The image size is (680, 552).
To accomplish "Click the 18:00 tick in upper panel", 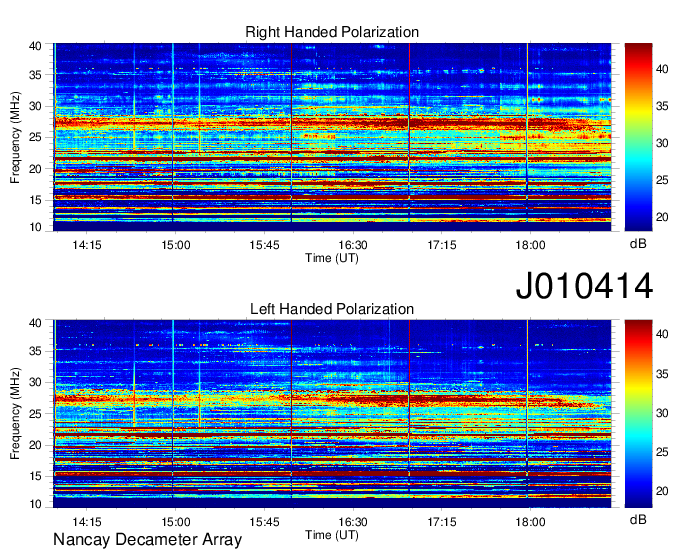I will pyautogui.click(x=530, y=245).
